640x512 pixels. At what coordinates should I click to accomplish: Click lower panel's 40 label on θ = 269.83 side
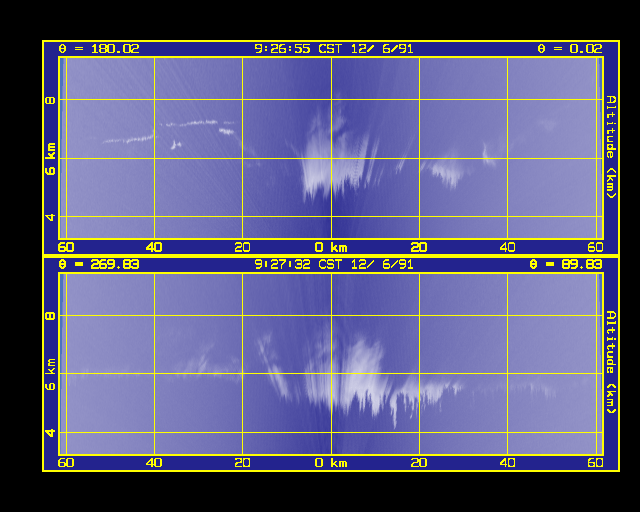[154, 463]
